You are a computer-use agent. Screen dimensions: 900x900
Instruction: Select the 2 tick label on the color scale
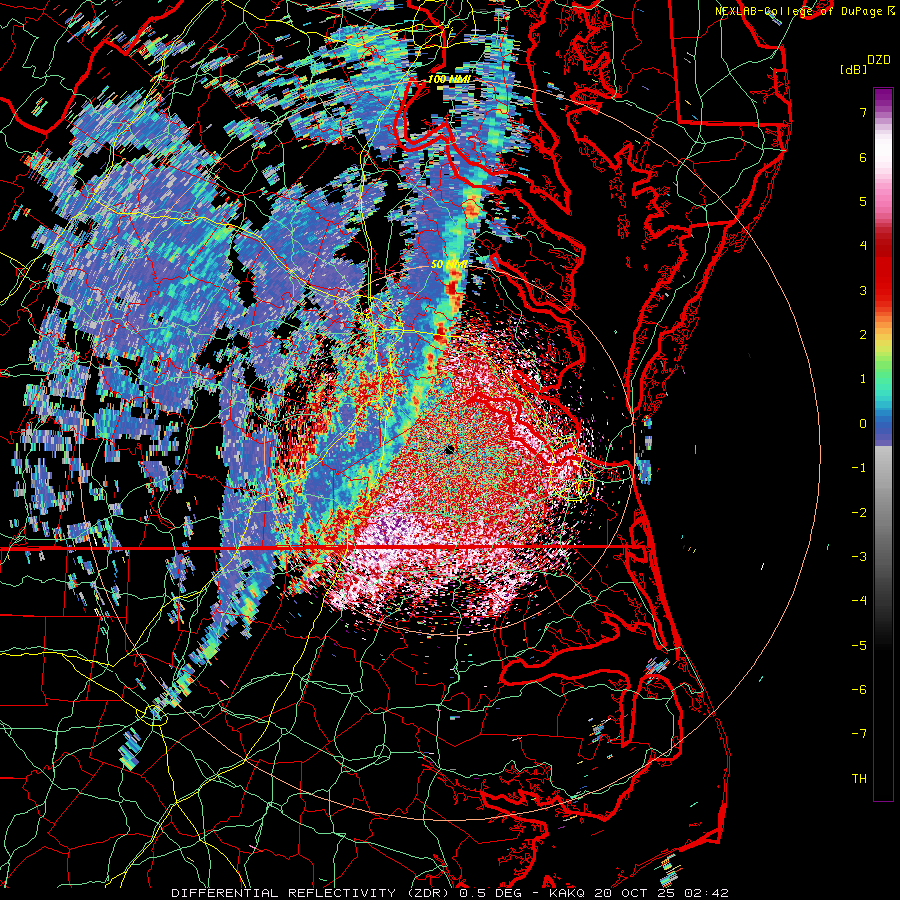(863, 335)
